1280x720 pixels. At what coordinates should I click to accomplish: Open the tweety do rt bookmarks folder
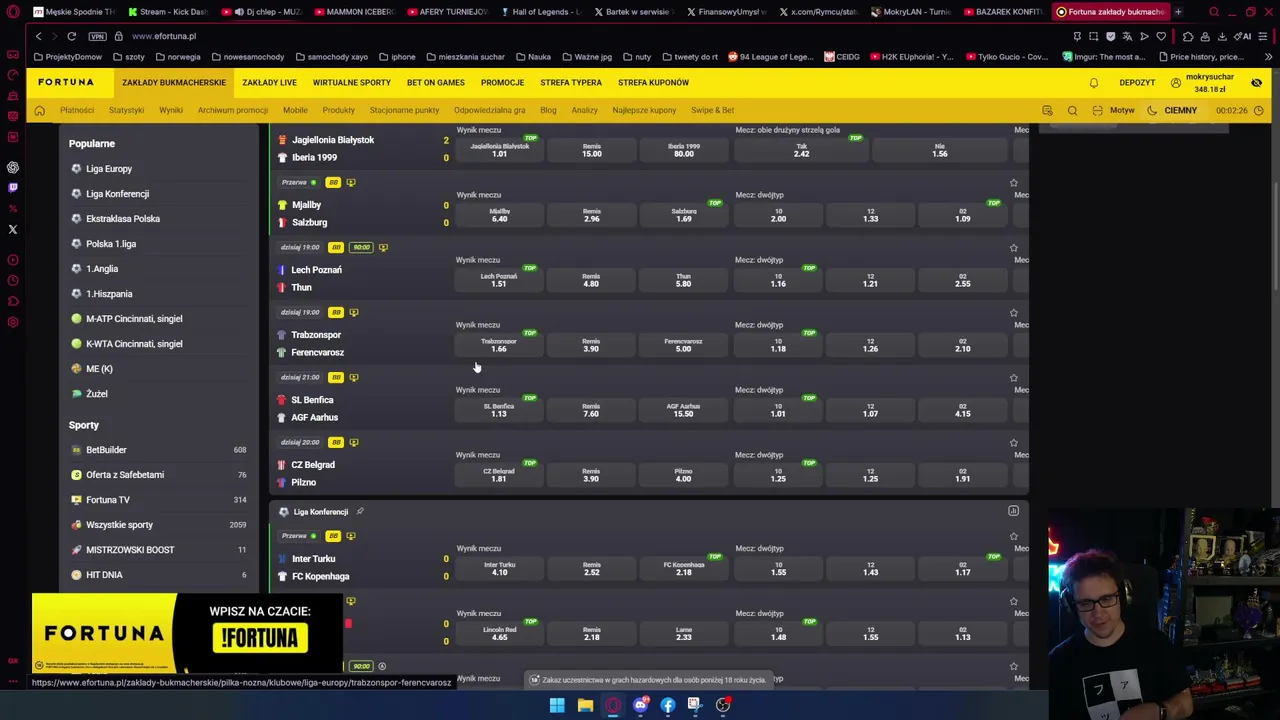pyautogui.click(x=690, y=57)
